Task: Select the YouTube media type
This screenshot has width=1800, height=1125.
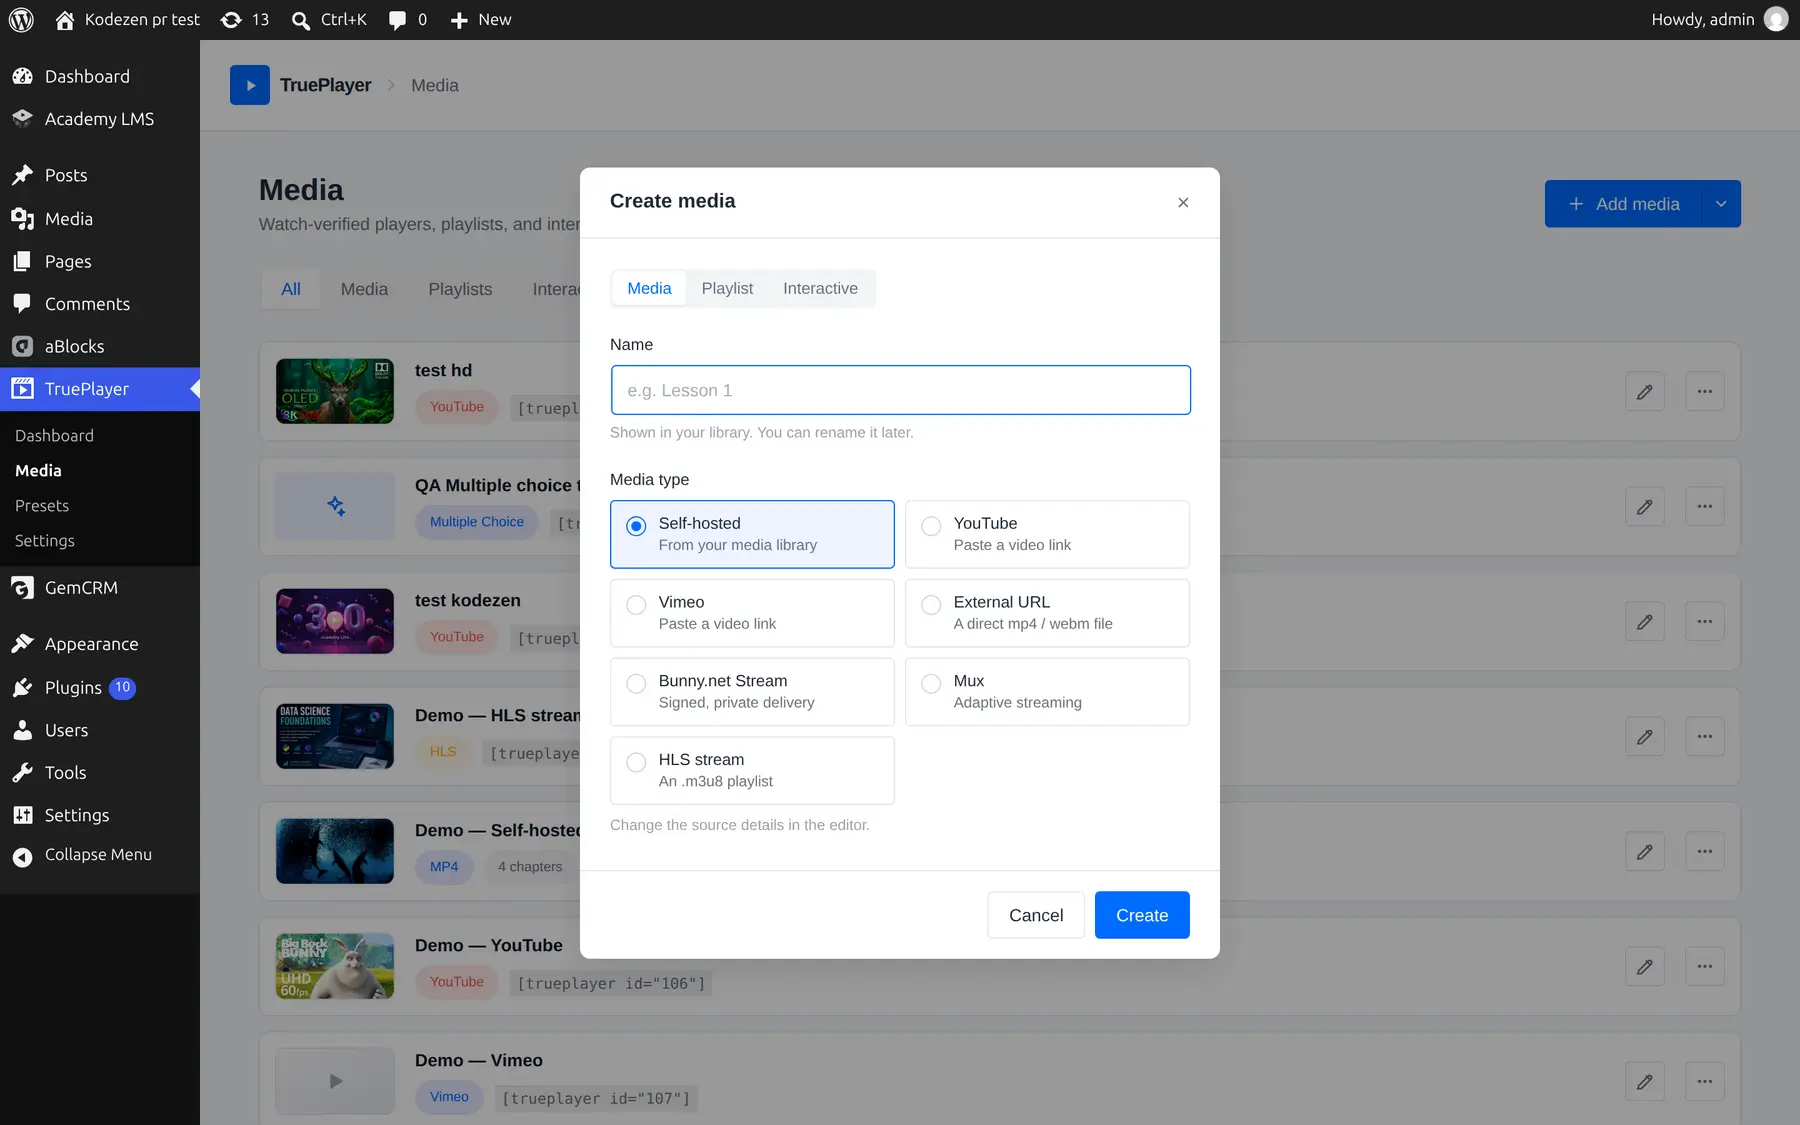Action: [x=1047, y=534]
